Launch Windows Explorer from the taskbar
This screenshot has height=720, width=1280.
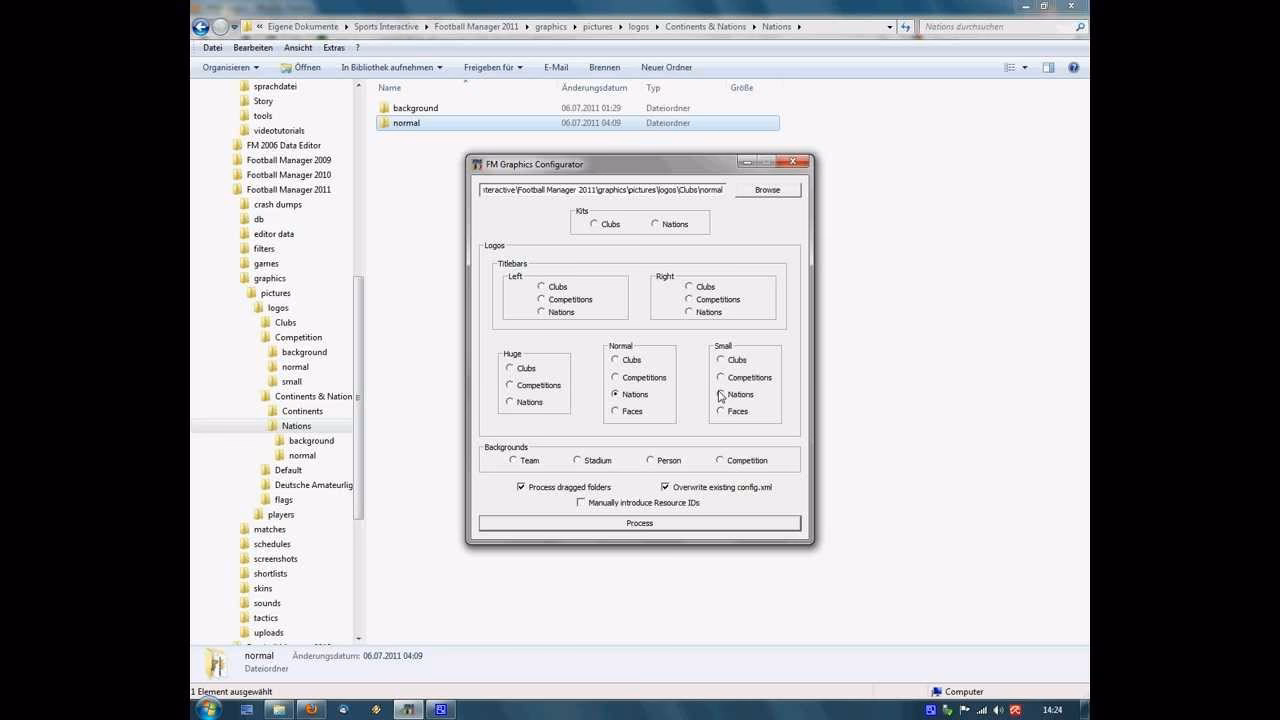[278, 711]
